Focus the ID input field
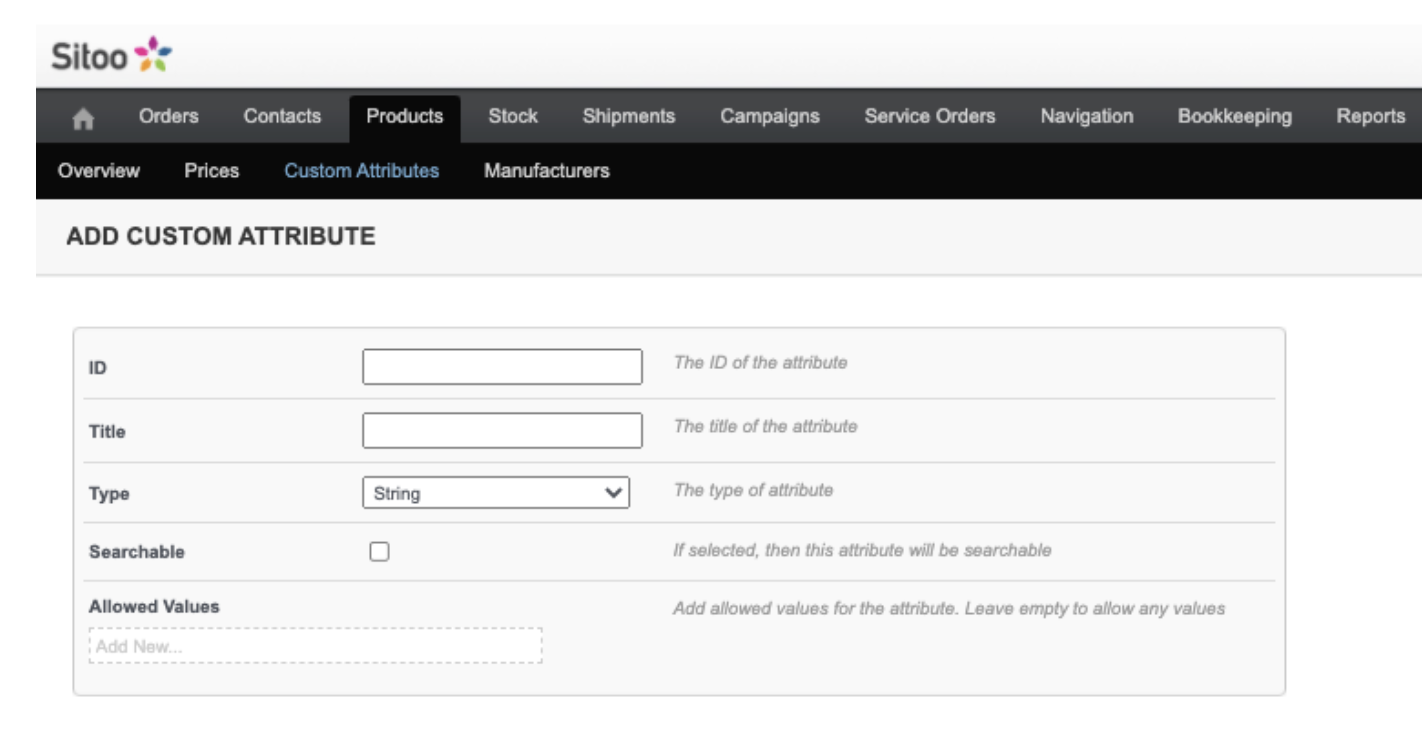The height and width of the screenshot is (732, 1422). point(502,367)
